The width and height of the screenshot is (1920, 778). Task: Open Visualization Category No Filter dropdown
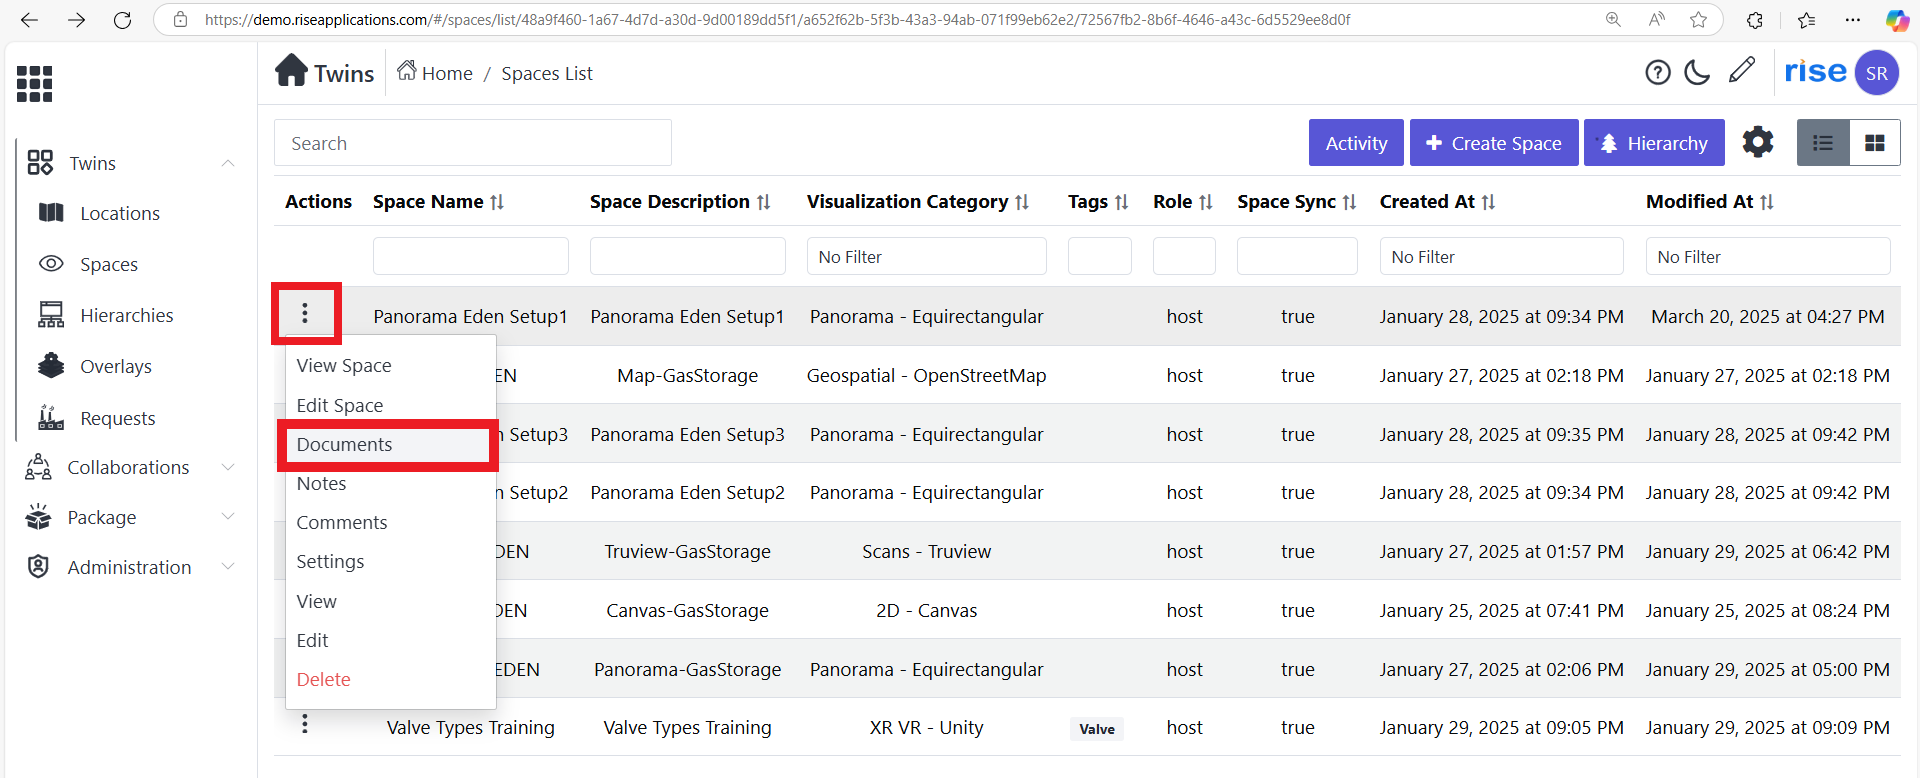927,256
